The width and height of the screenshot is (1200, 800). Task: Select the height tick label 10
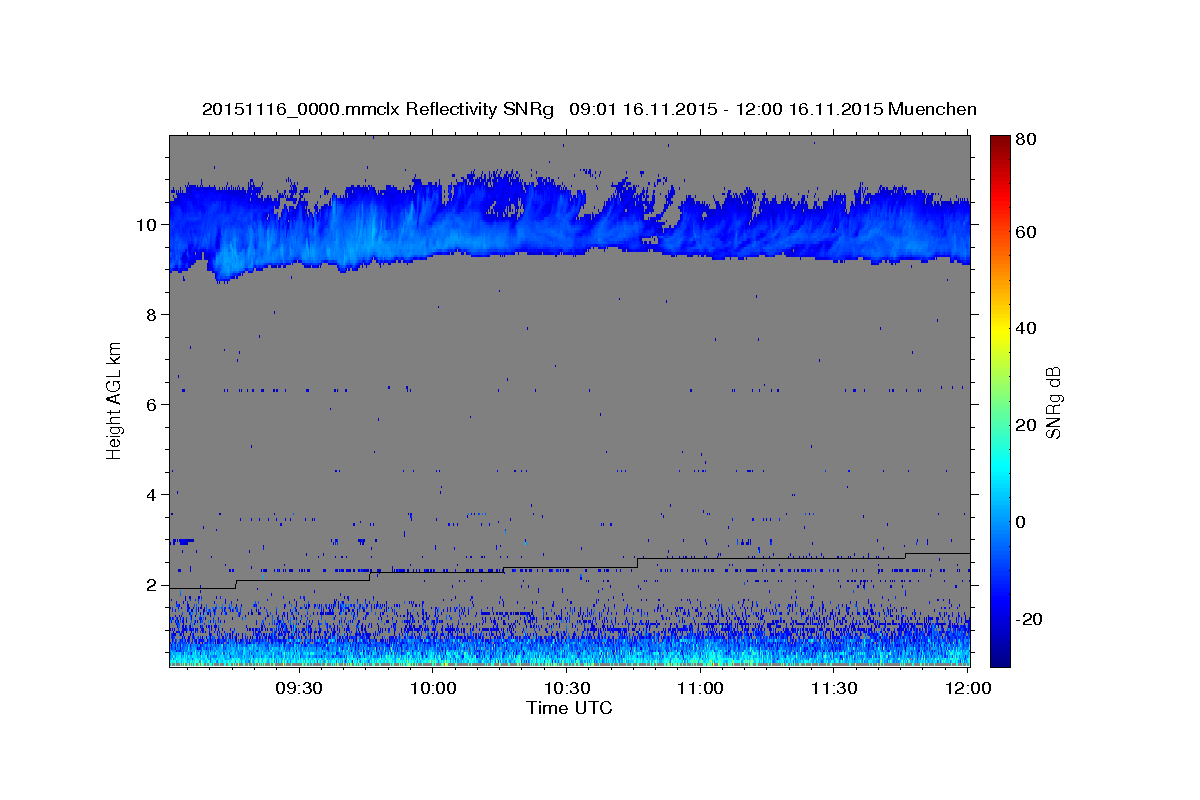pos(147,224)
